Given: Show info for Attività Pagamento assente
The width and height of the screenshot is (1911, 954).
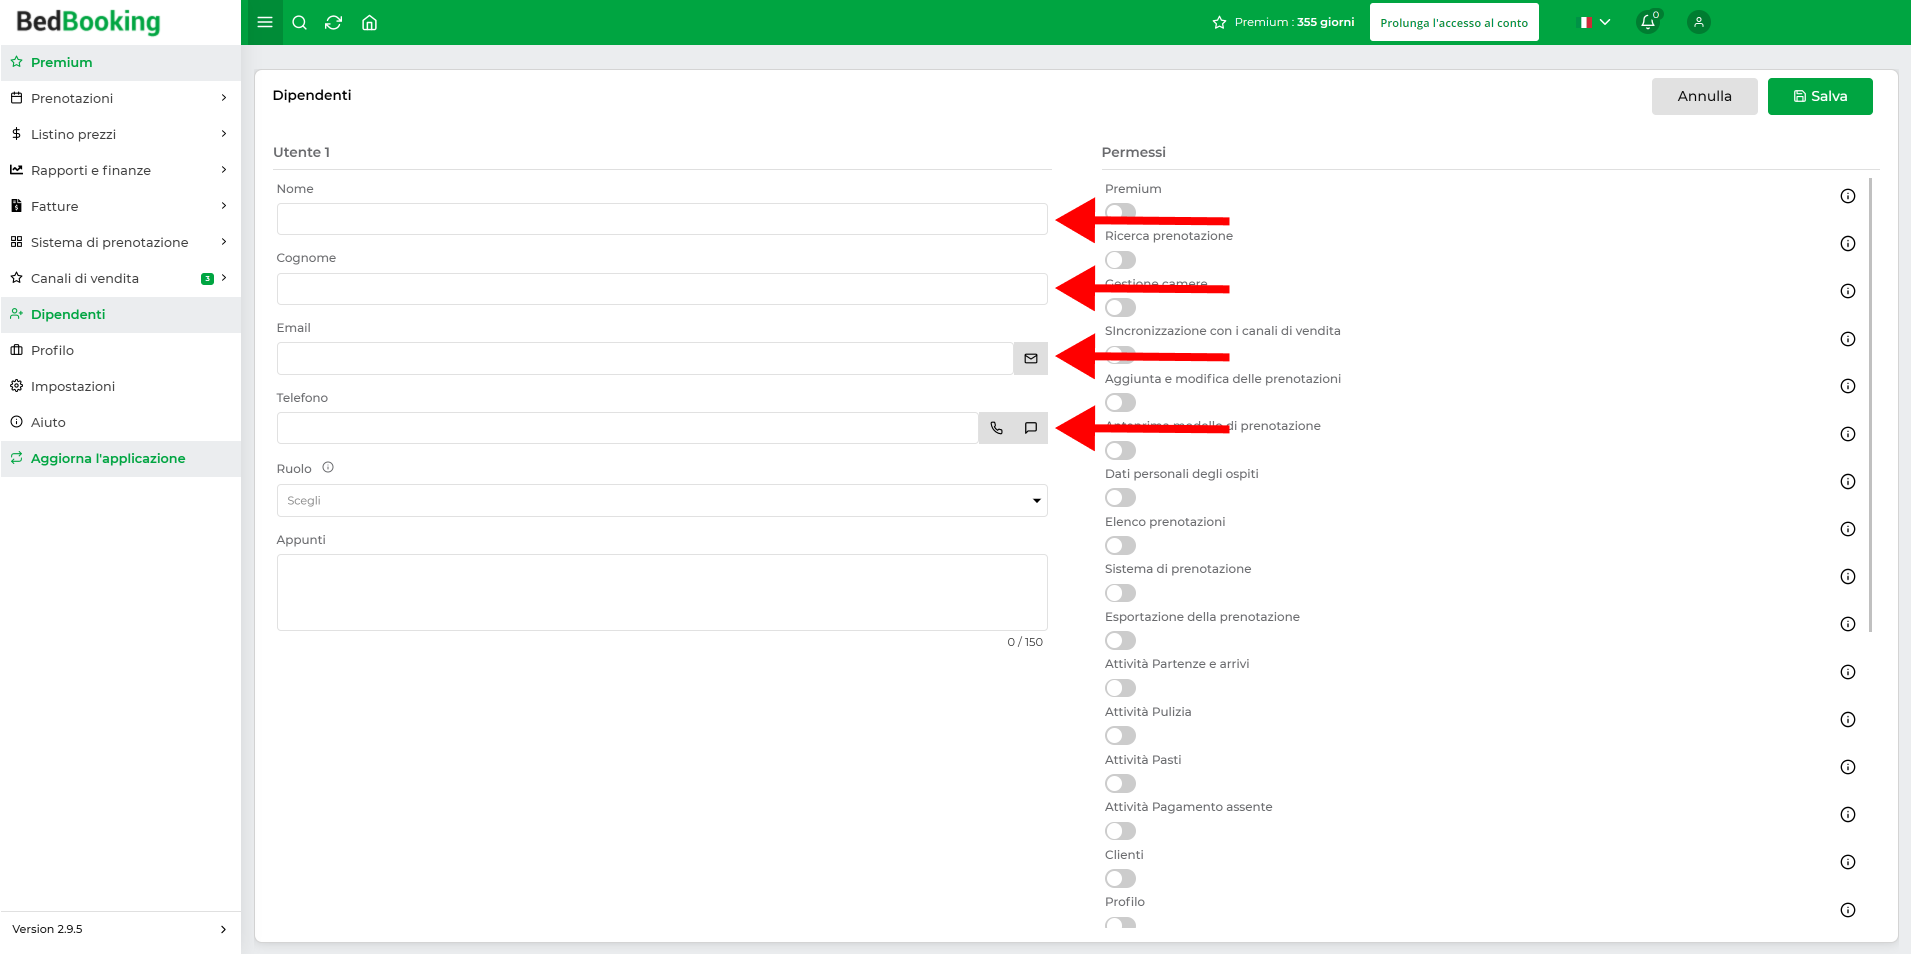Looking at the screenshot, I should click(1848, 815).
